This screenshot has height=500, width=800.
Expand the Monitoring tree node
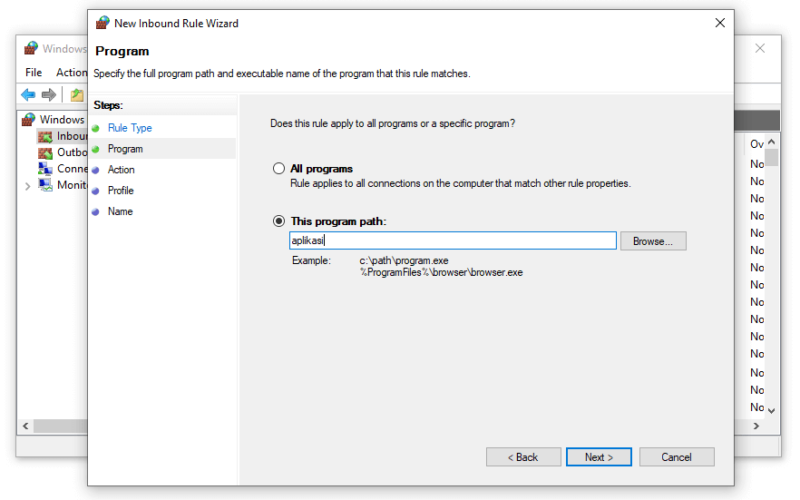(x=28, y=186)
